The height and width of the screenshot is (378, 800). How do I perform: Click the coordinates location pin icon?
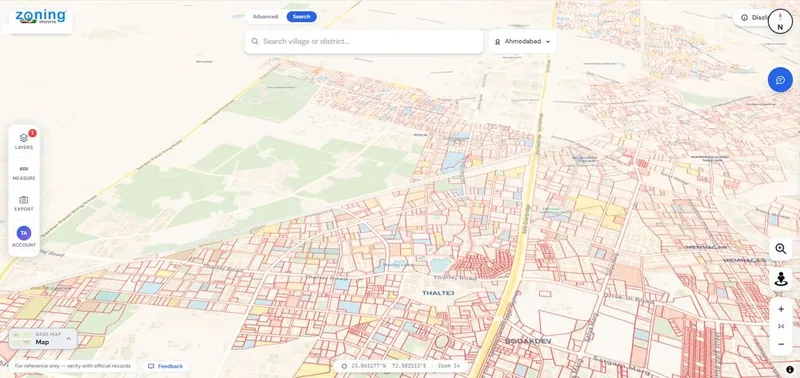click(344, 366)
